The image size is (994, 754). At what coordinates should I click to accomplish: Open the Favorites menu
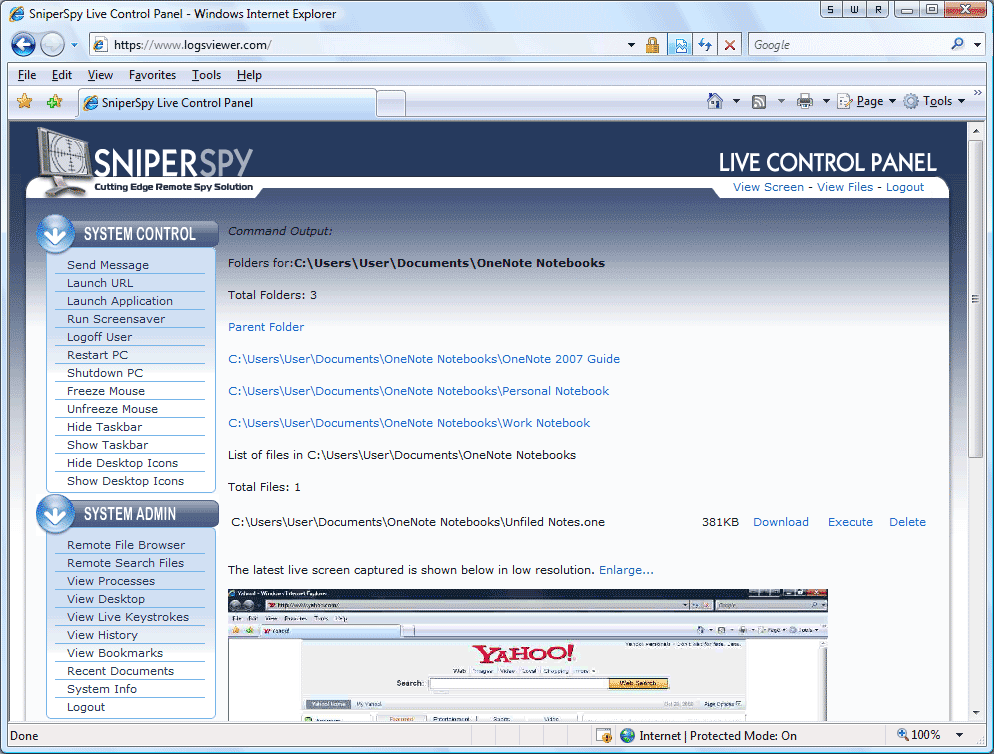(152, 75)
